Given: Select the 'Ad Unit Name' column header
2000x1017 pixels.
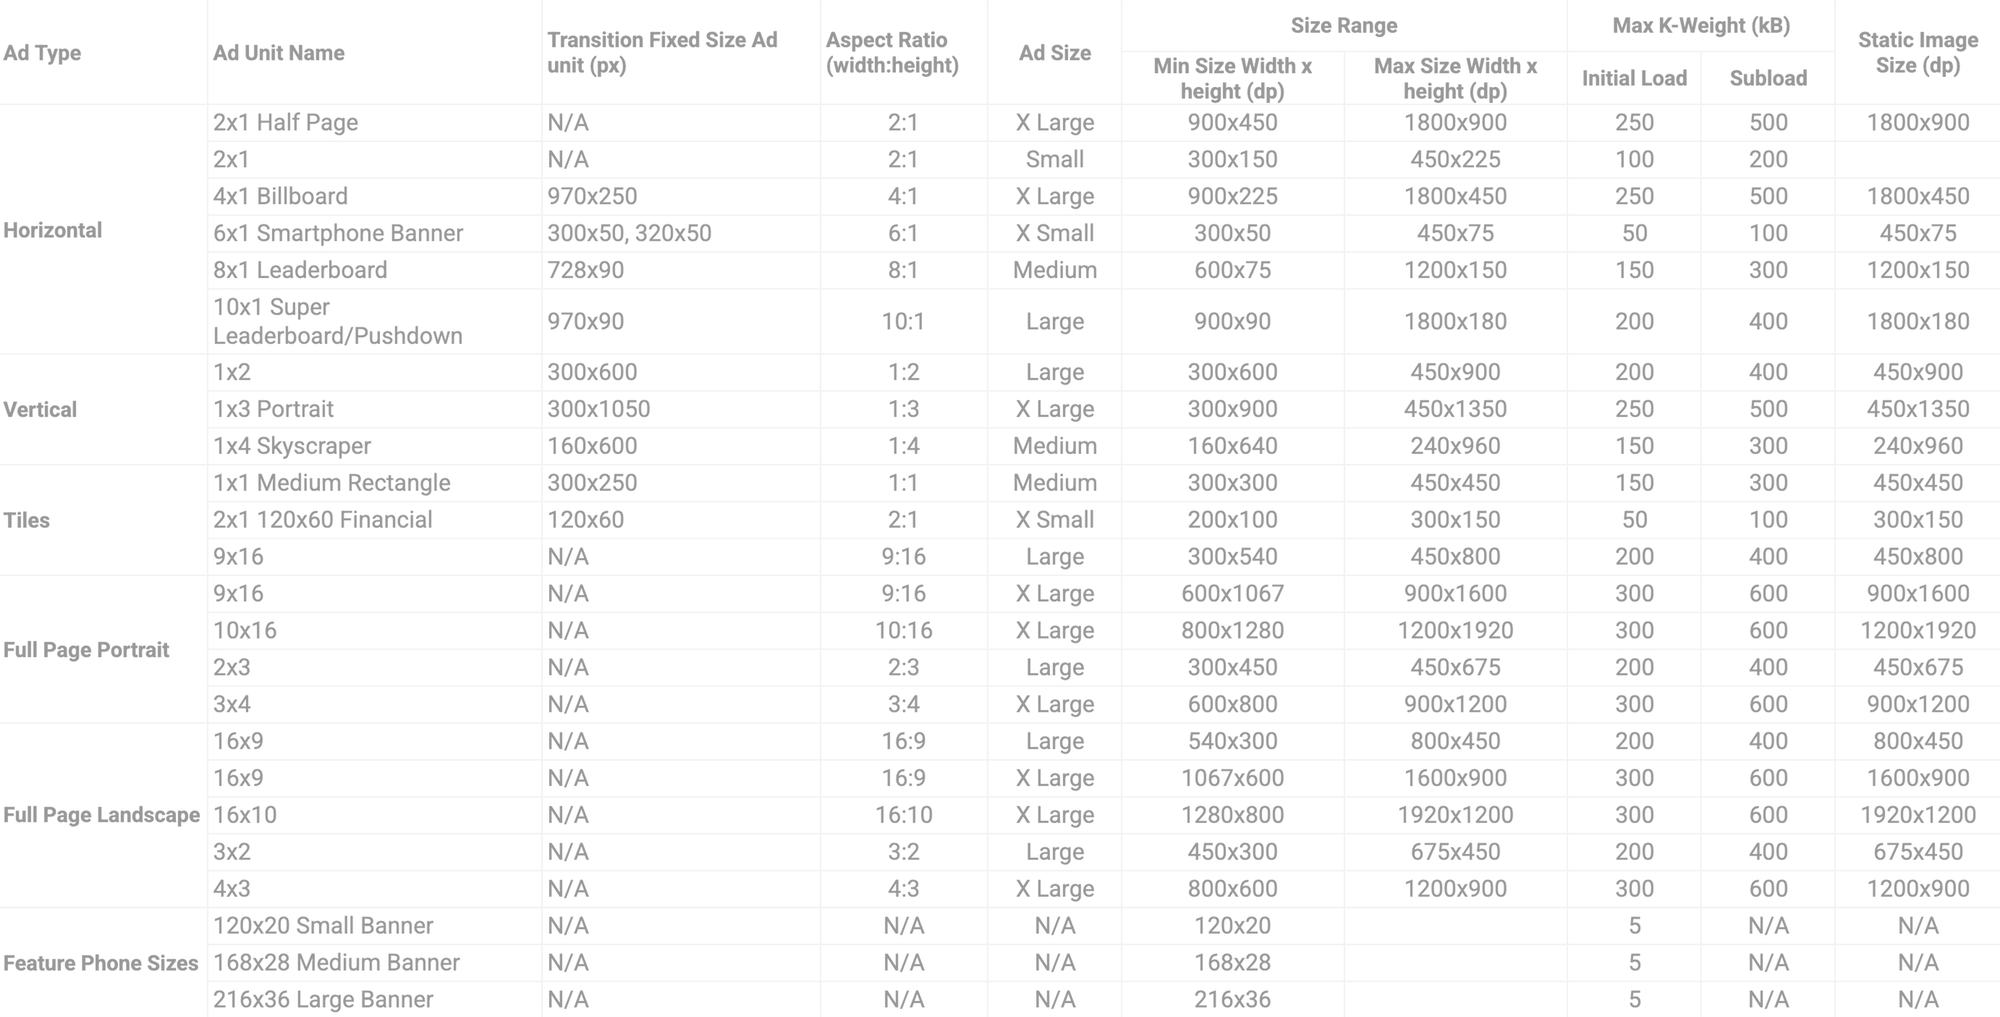Looking at the screenshot, I should (x=278, y=53).
